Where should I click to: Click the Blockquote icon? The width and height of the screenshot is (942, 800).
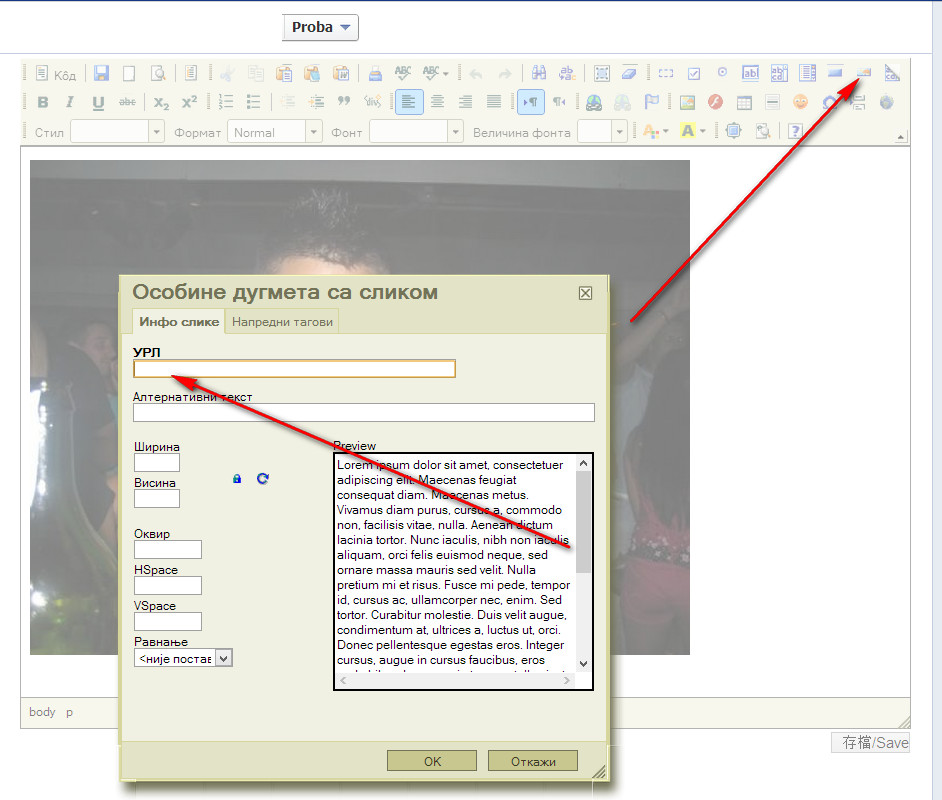(344, 102)
